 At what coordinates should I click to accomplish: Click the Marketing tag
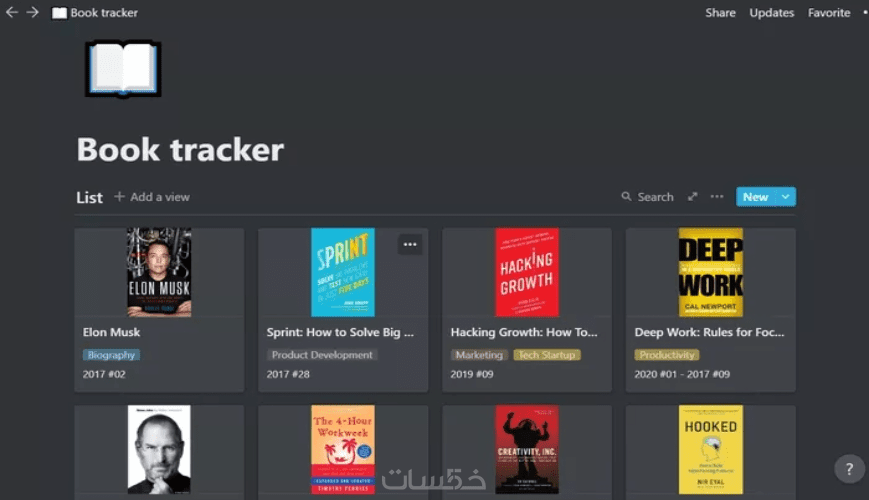coord(479,355)
